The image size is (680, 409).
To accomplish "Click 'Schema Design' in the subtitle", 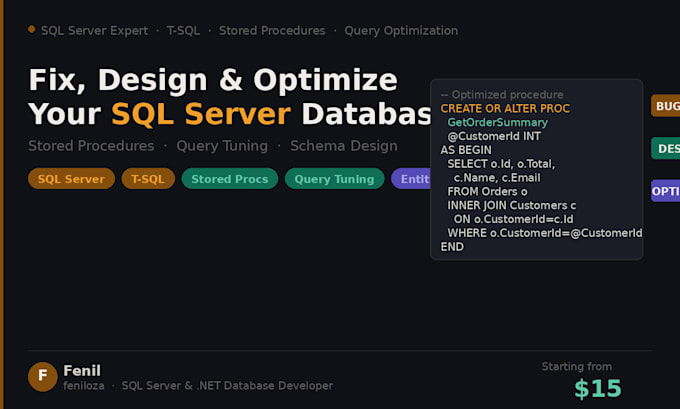I will tap(343, 146).
